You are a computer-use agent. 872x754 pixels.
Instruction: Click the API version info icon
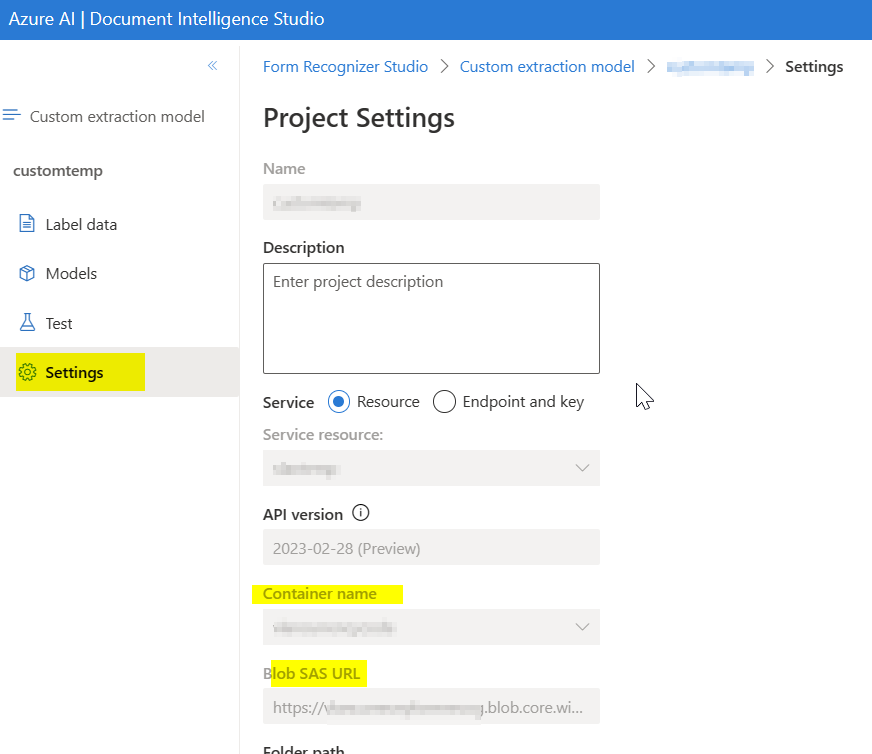tap(360, 512)
